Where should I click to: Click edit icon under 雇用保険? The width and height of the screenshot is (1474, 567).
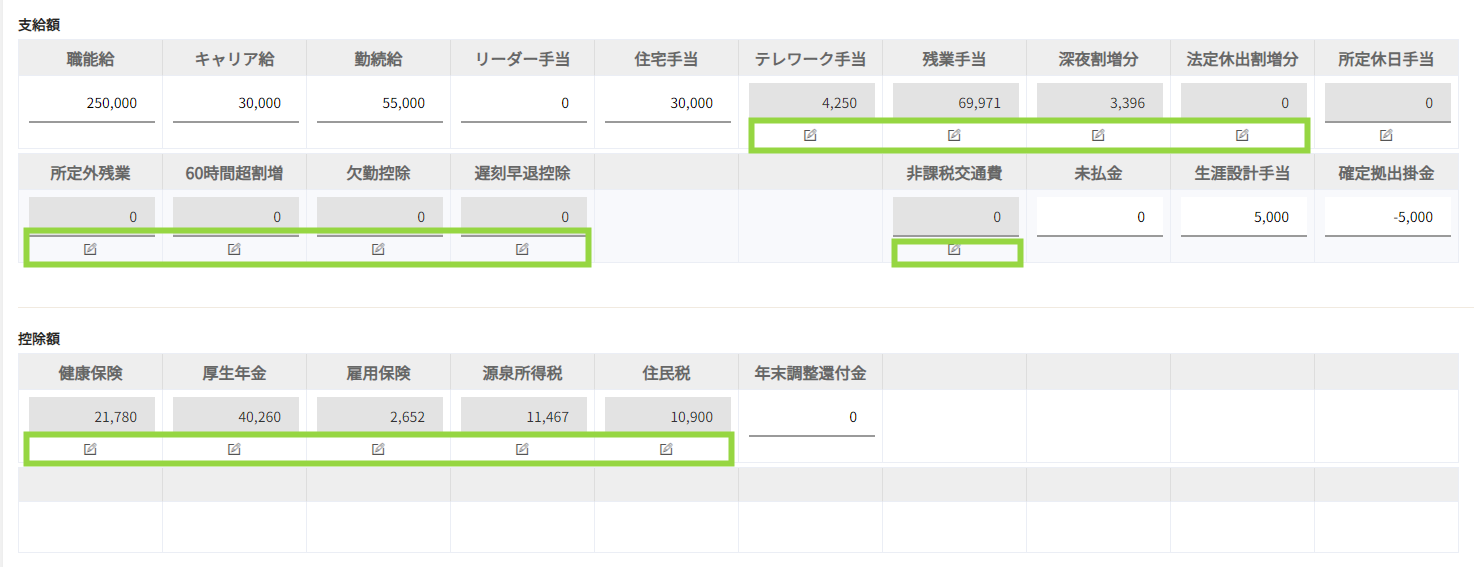click(x=378, y=449)
